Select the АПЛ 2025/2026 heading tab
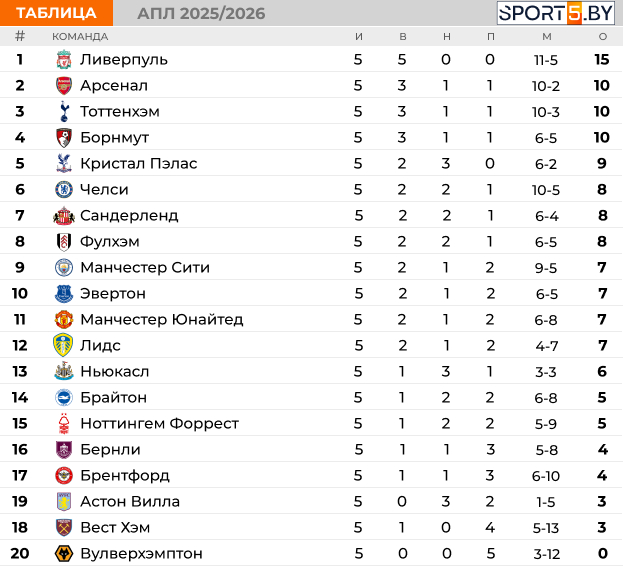 point(201,14)
